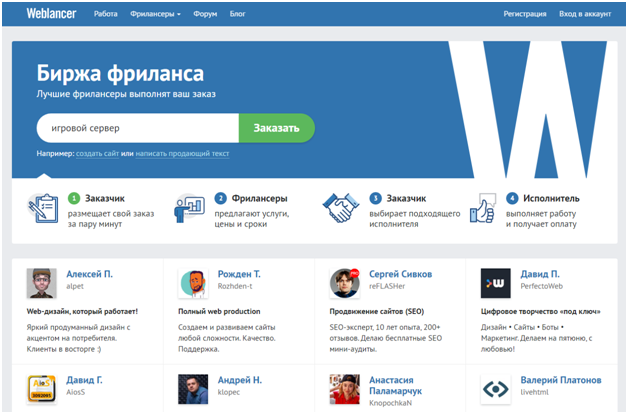Click the Weblancer logo
This screenshot has height=414, width=628.
[x=51, y=14]
